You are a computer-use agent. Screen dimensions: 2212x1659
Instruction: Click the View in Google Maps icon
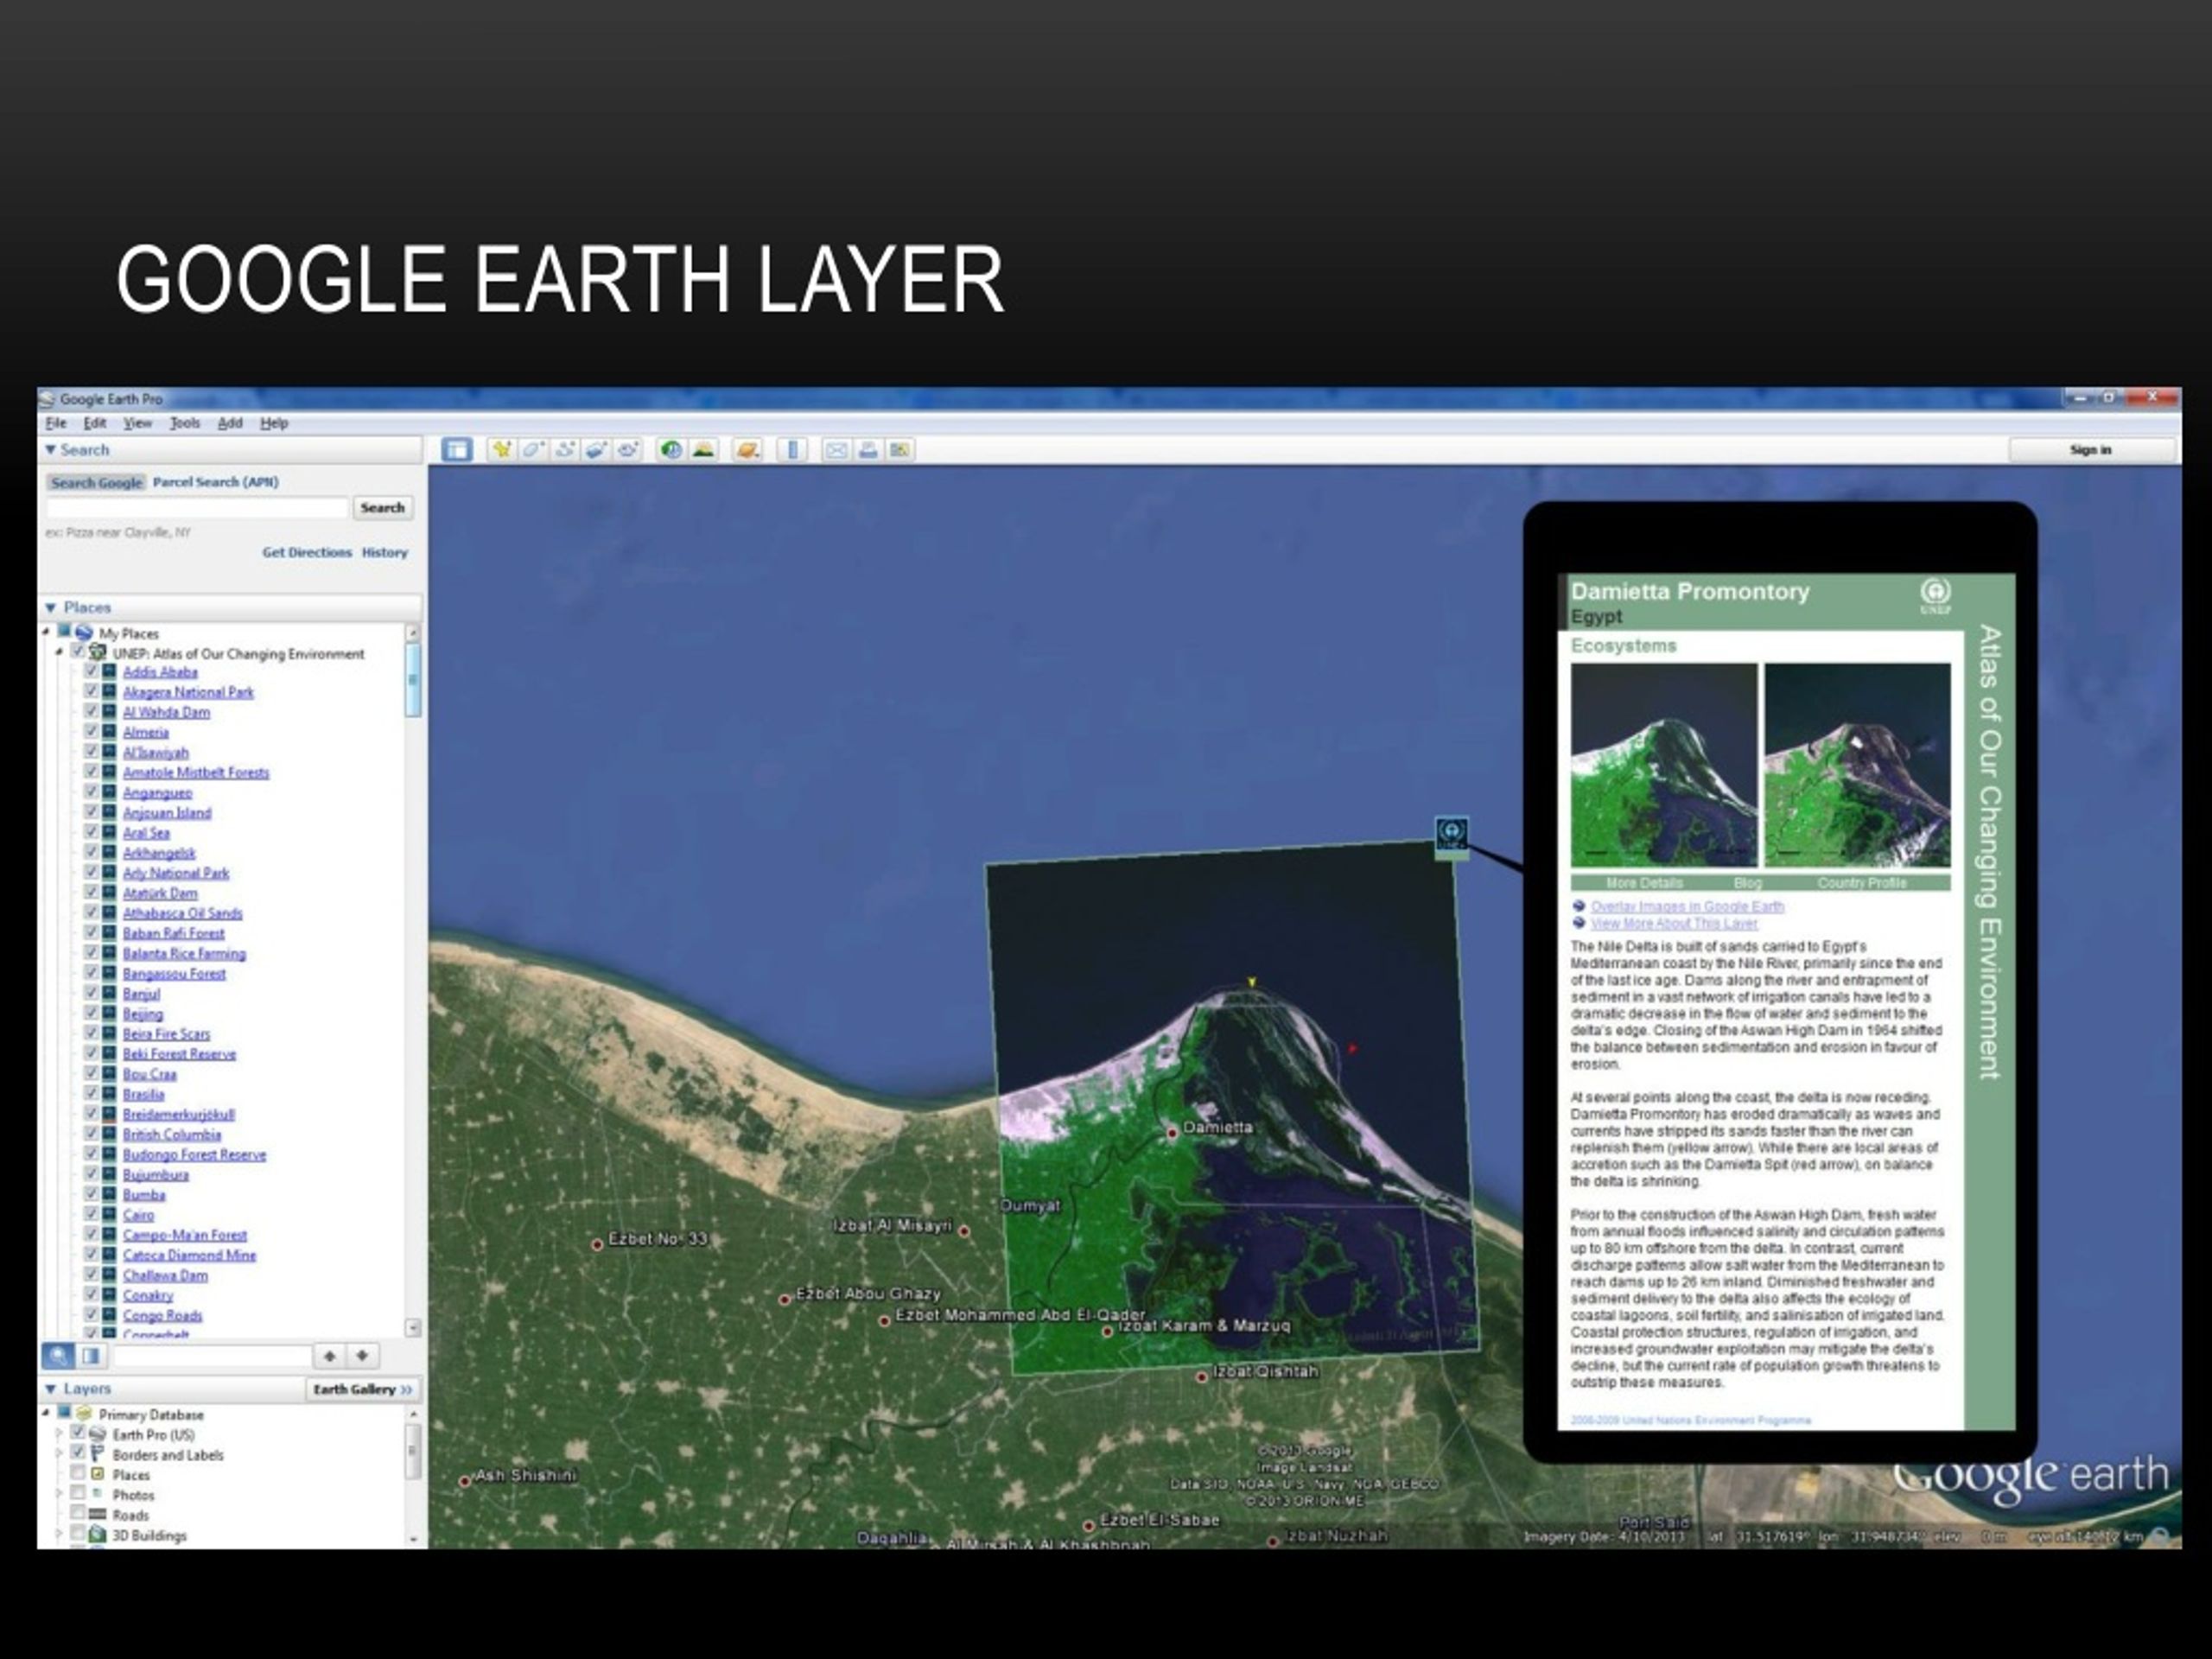[x=900, y=450]
